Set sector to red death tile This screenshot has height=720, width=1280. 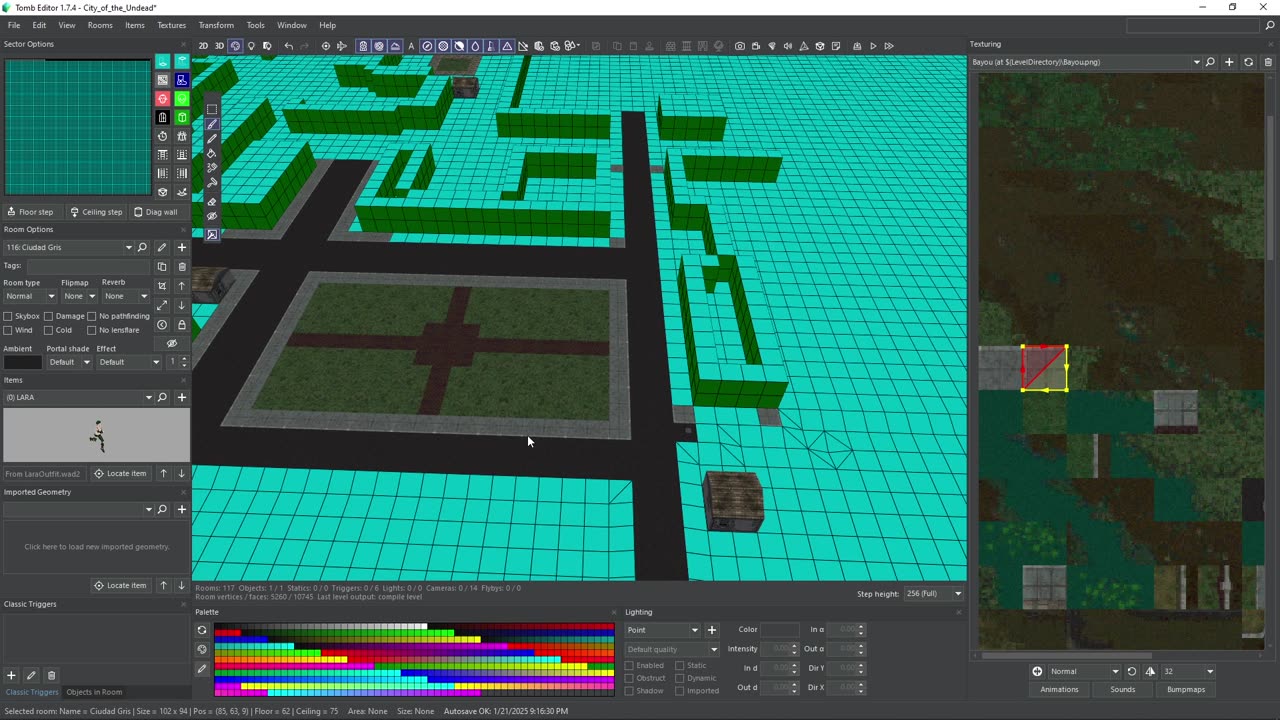point(163,99)
